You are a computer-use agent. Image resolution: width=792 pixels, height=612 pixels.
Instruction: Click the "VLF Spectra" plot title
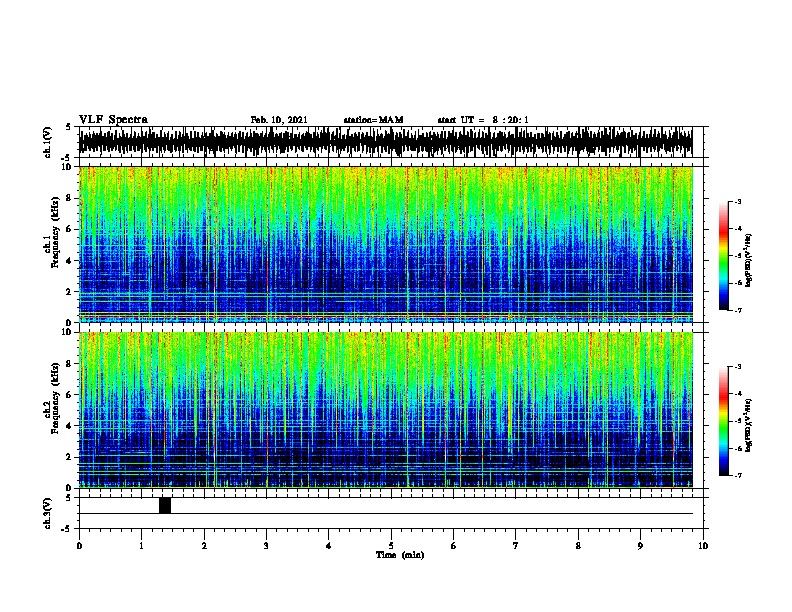tap(113, 120)
